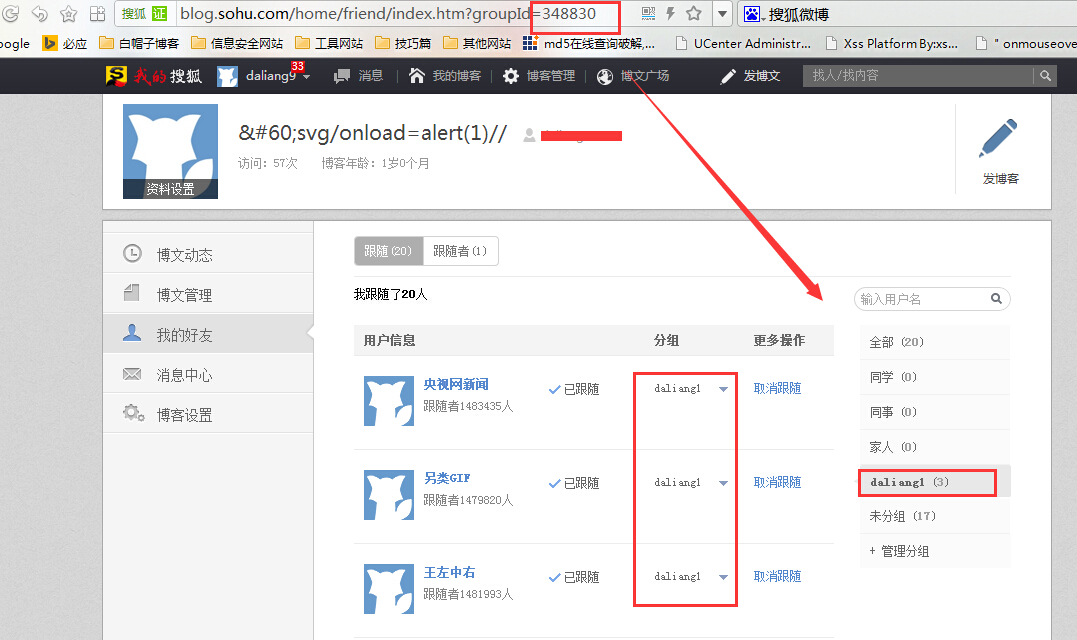Open the 央视网新闻 user link

click(x=456, y=384)
